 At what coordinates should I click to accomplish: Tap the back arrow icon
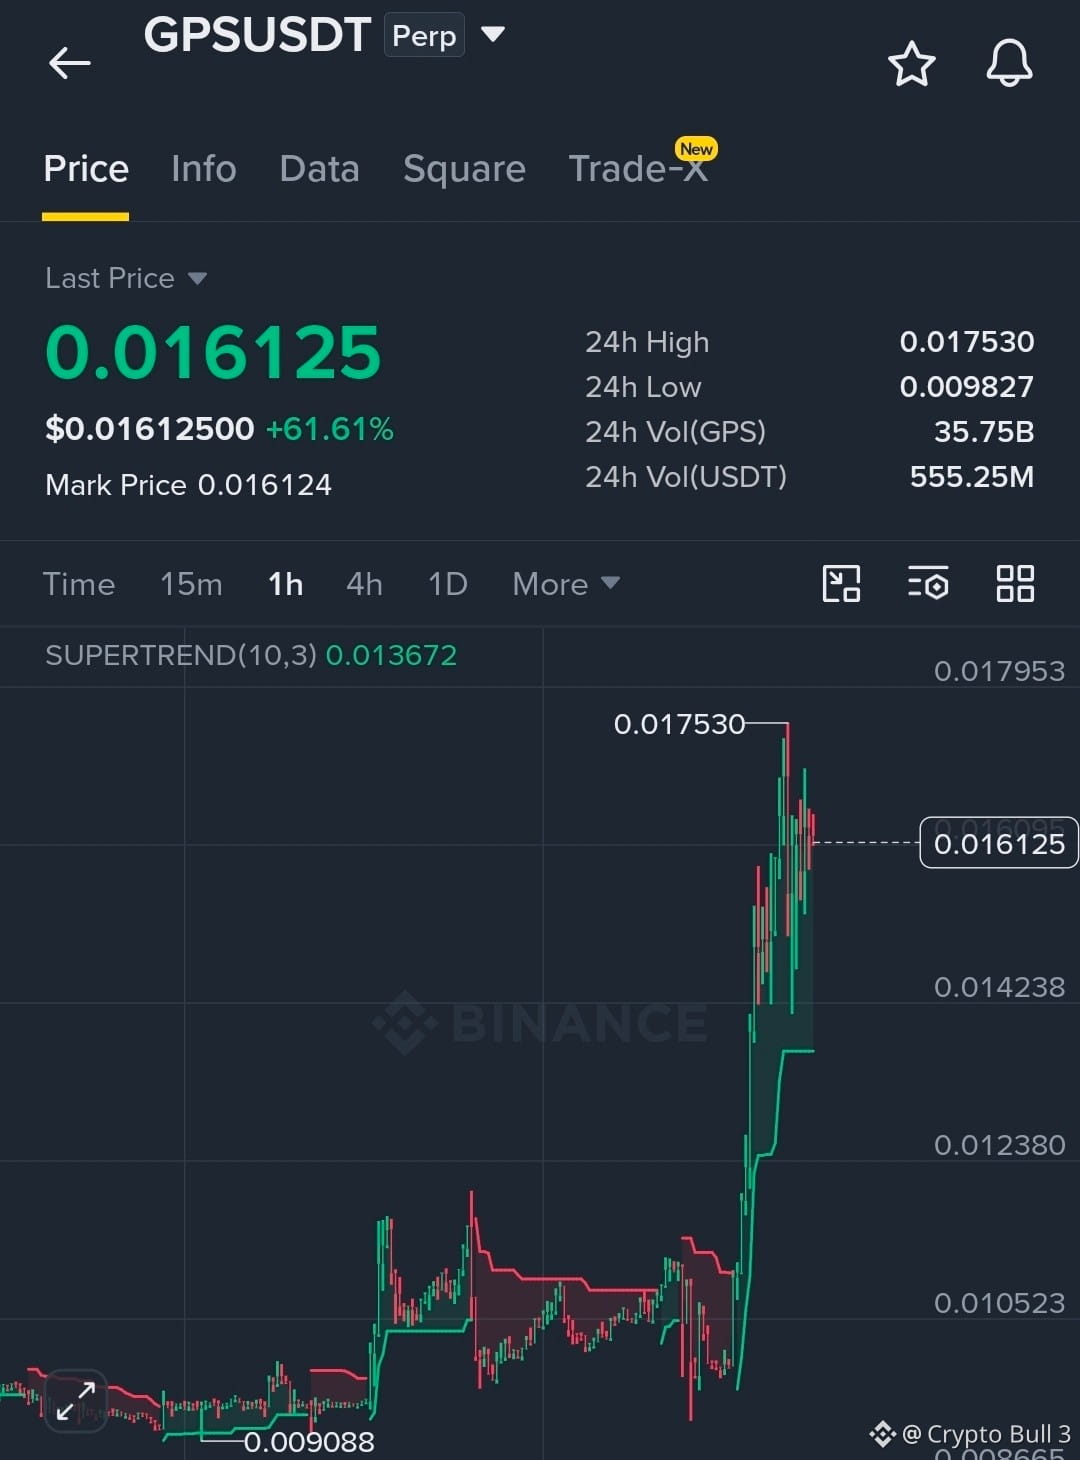(70, 63)
